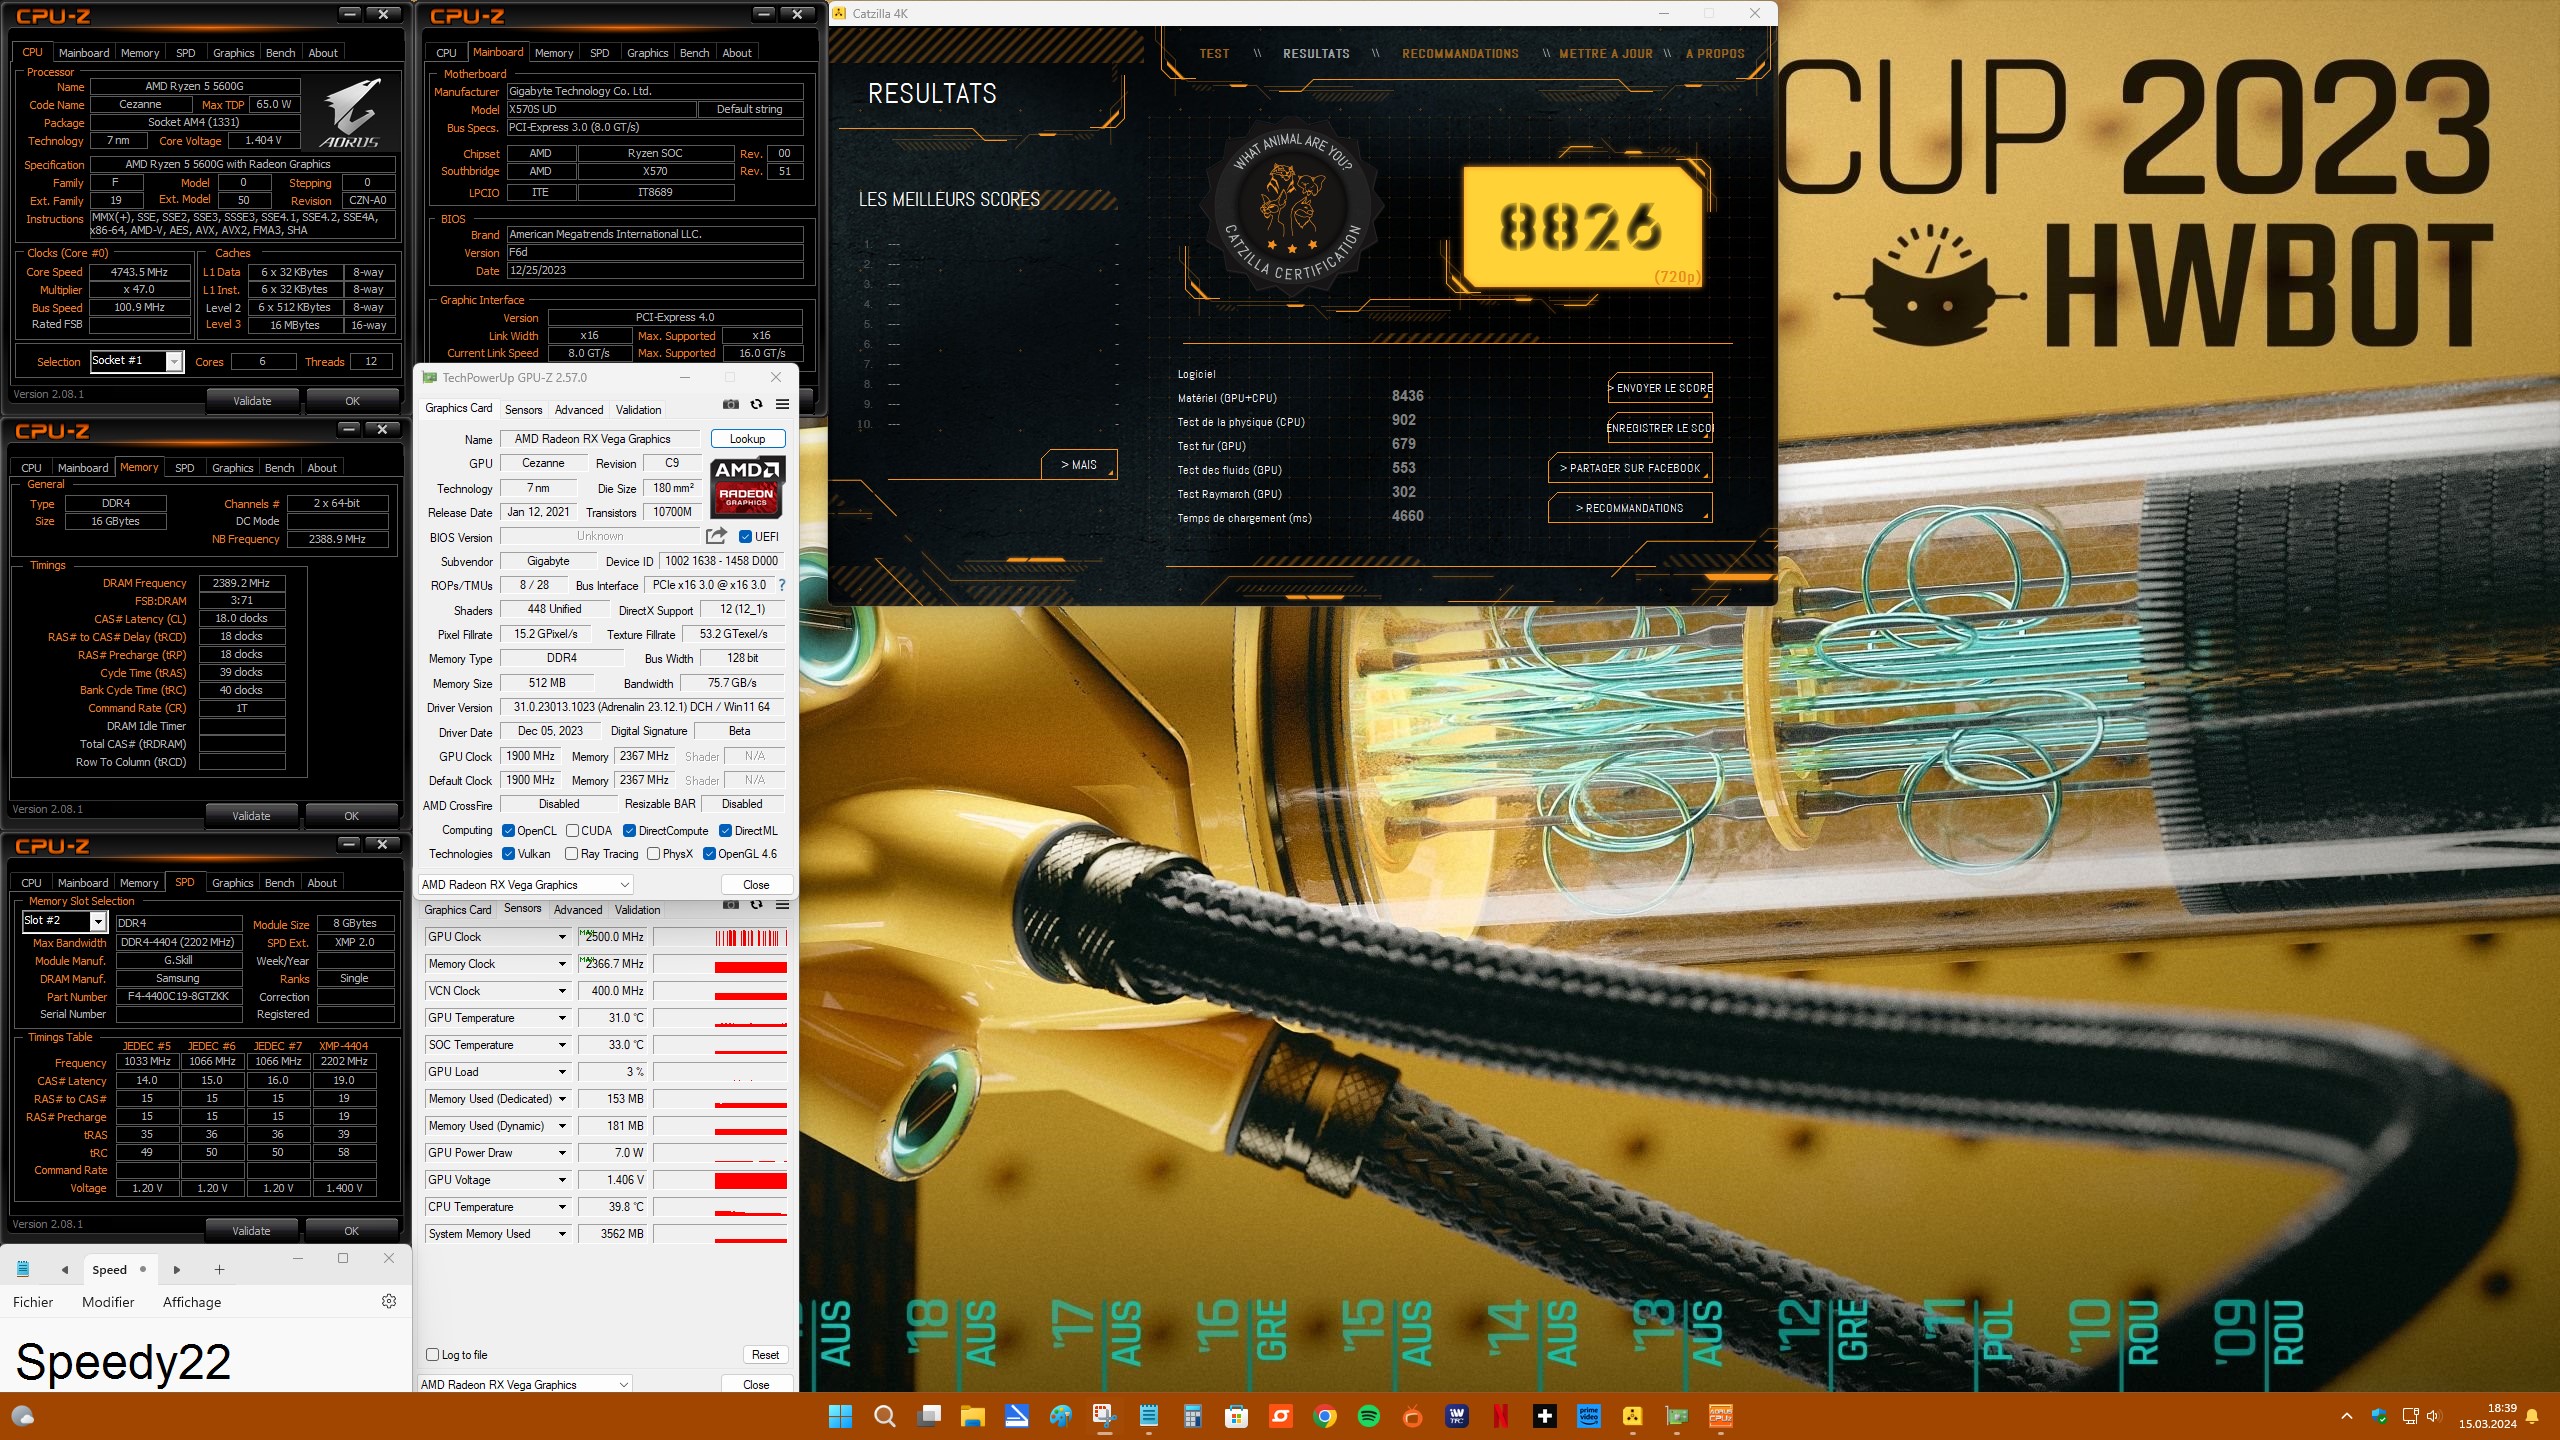The width and height of the screenshot is (2560, 1440).
Task: Open Spotify from the taskbar
Action: [x=1369, y=1416]
